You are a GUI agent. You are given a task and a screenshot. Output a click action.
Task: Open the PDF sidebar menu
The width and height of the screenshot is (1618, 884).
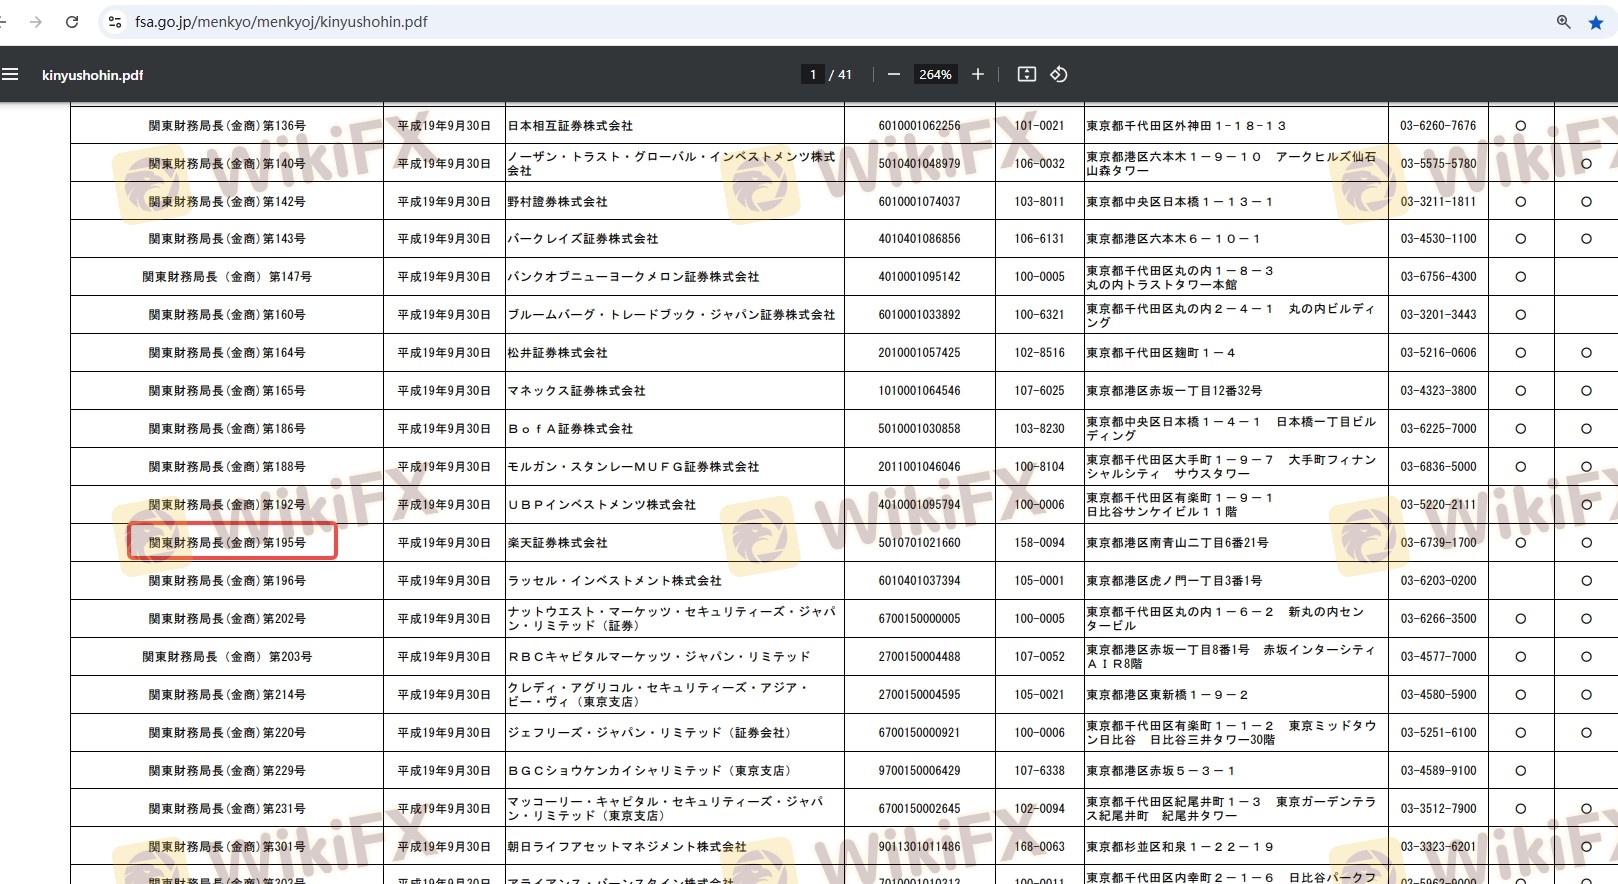(x=10, y=74)
